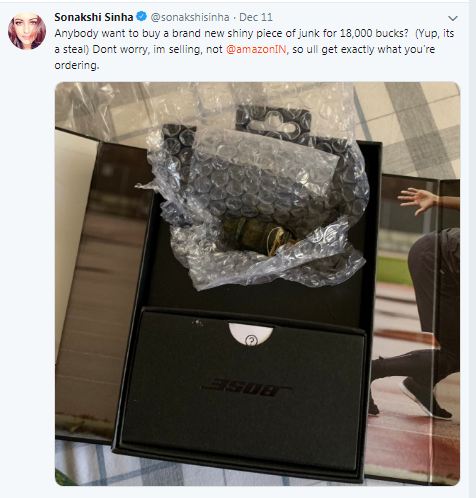
Task: Click the mirrored Bose logo on box
Action: (247, 388)
